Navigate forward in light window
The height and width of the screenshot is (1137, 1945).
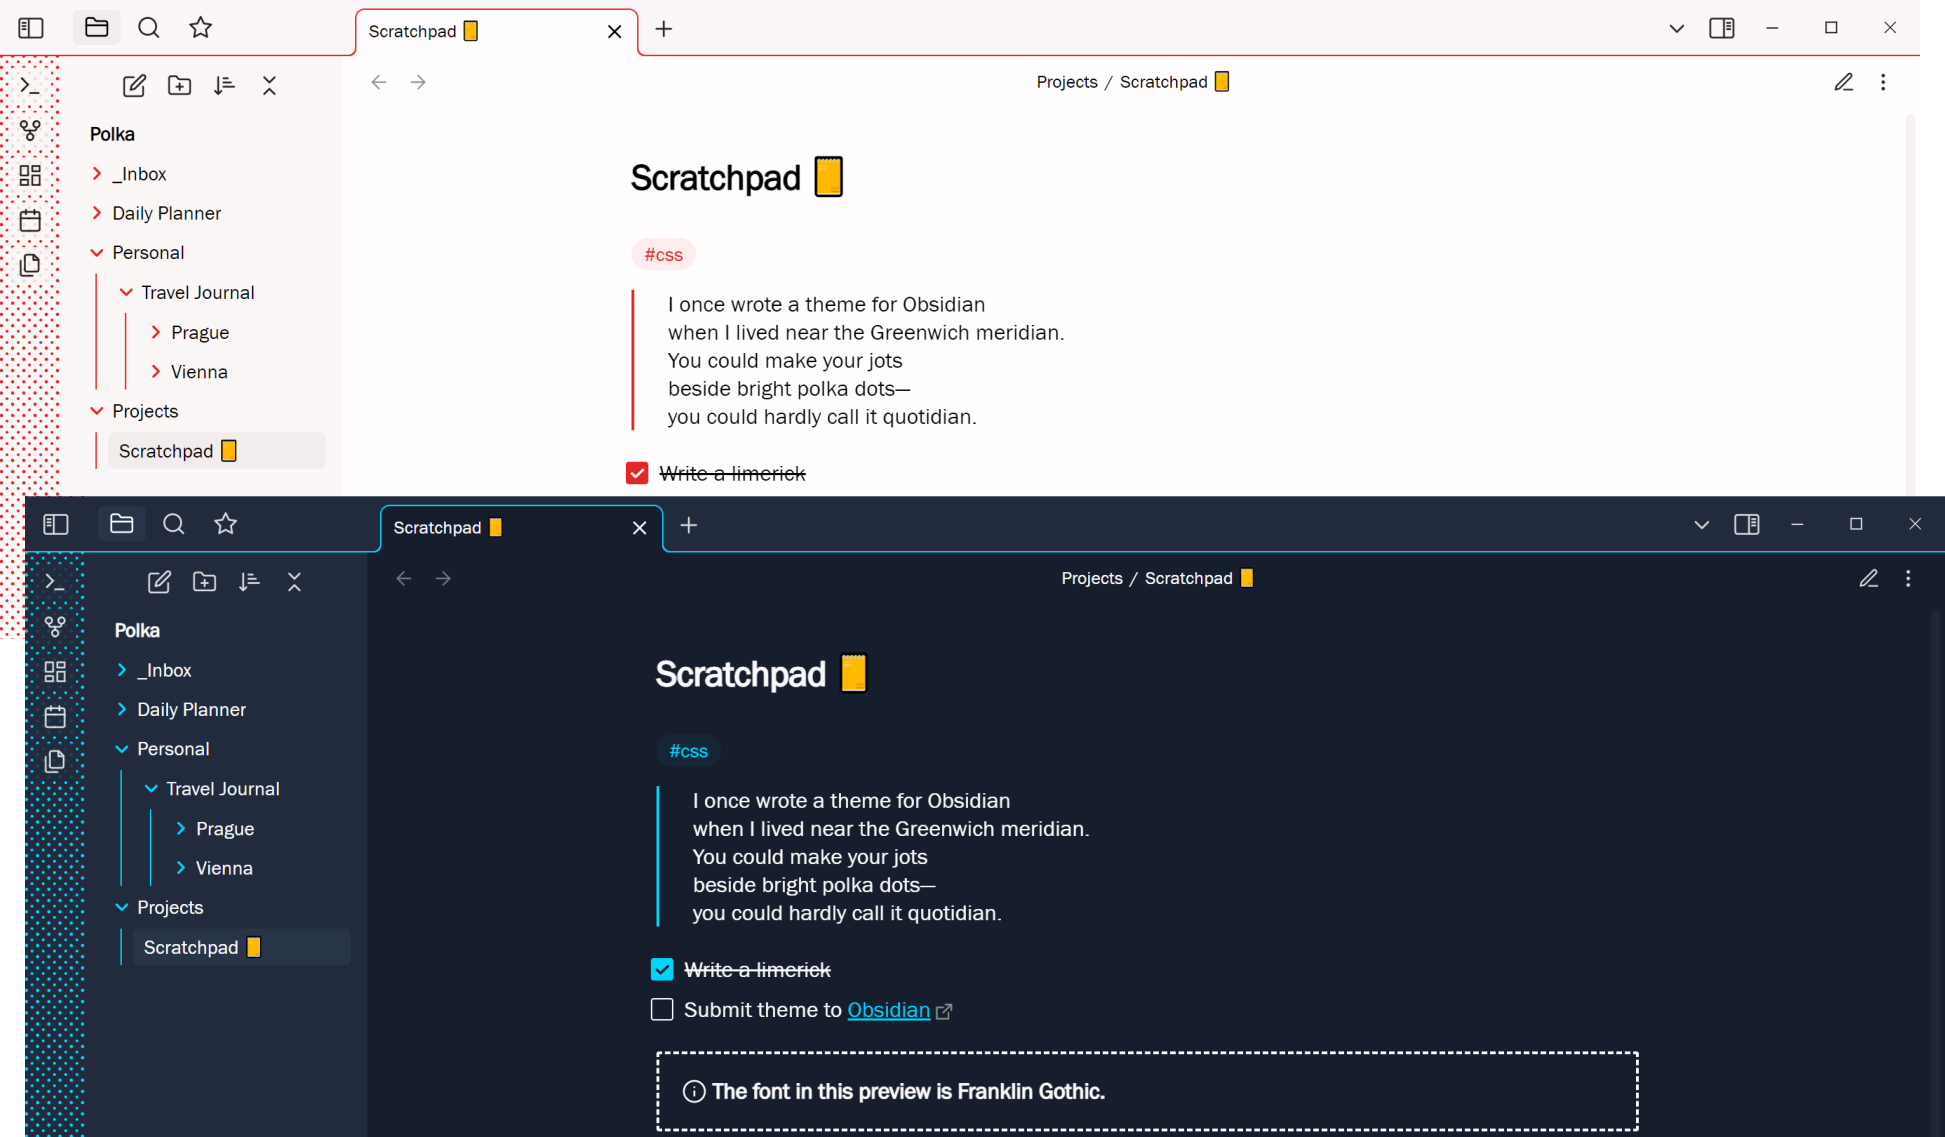click(x=419, y=82)
